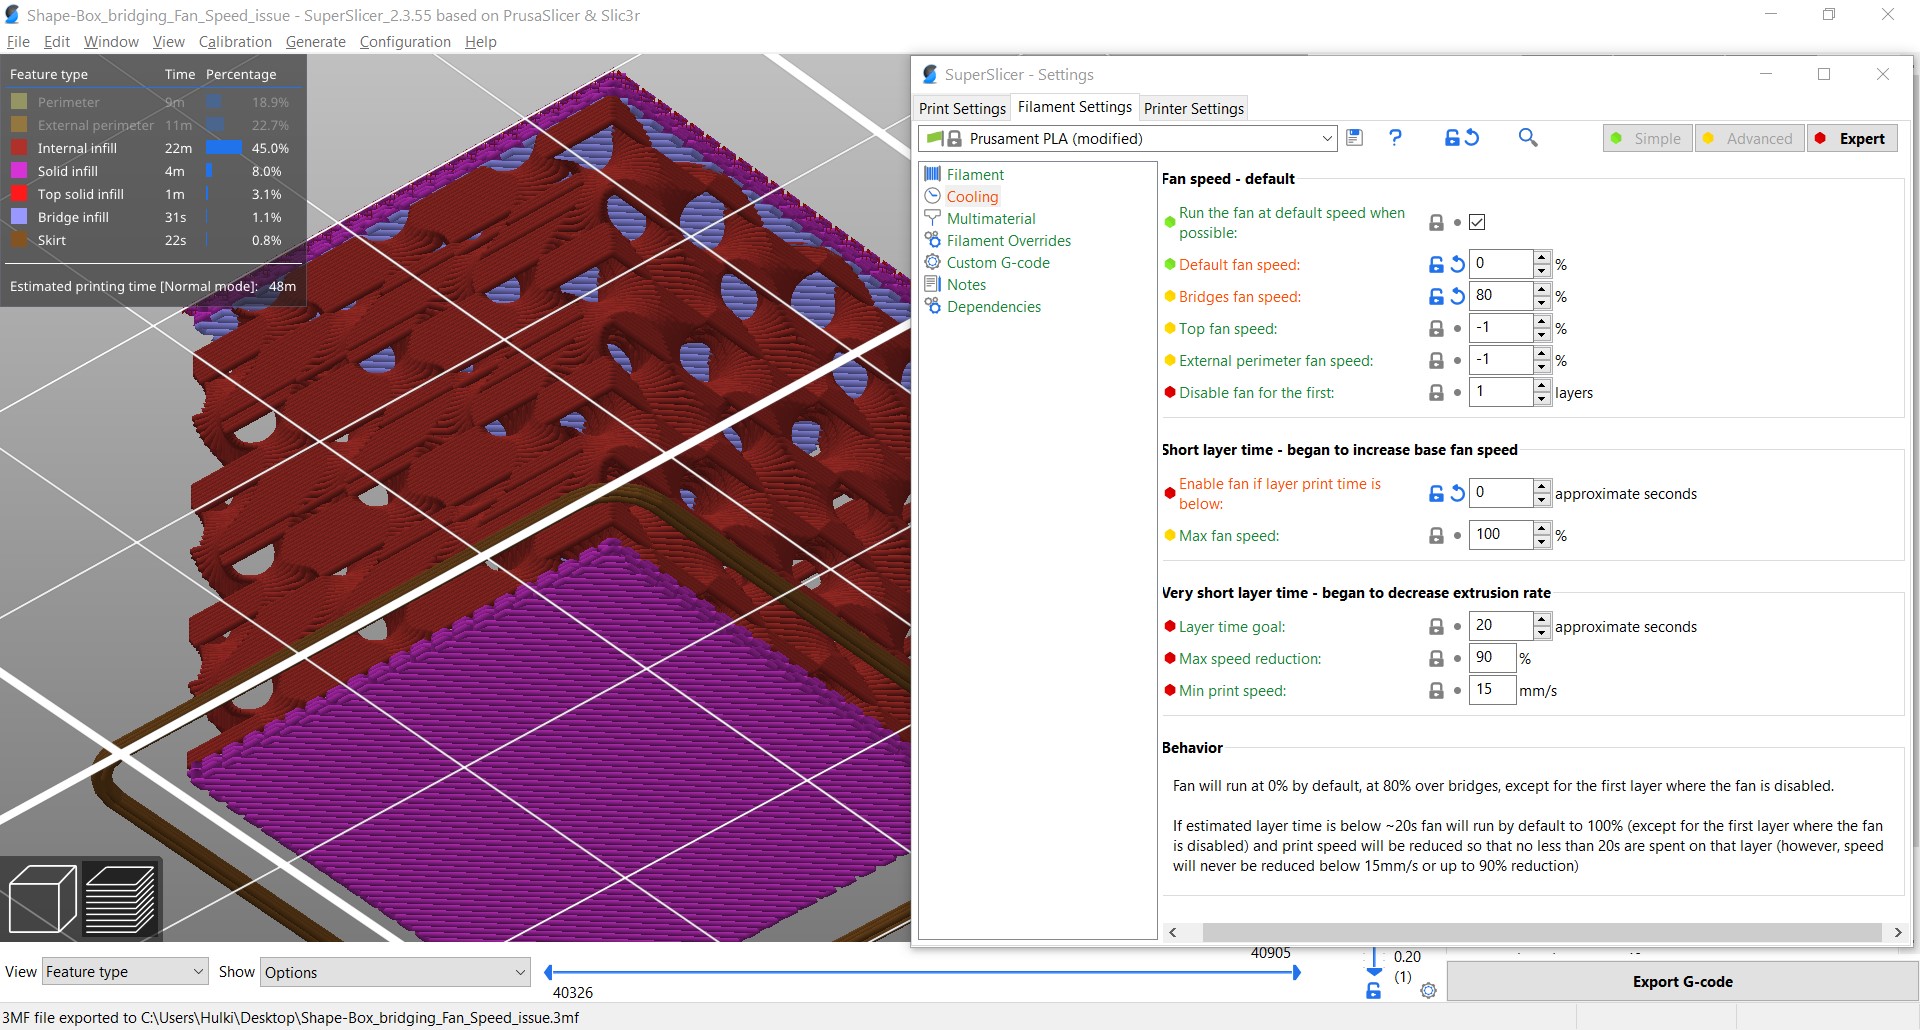Open the Show Options dropdown
The height and width of the screenshot is (1030, 1920).
click(x=395, y=972)
